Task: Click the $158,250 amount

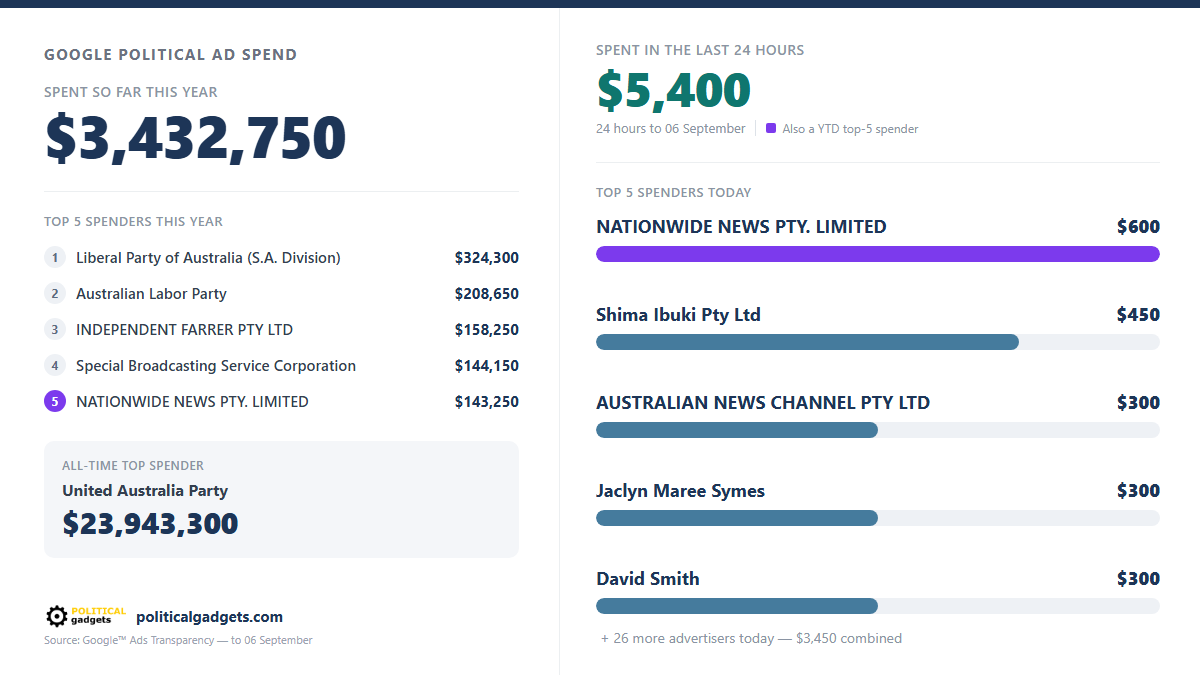Action: [x=486, y=330]
